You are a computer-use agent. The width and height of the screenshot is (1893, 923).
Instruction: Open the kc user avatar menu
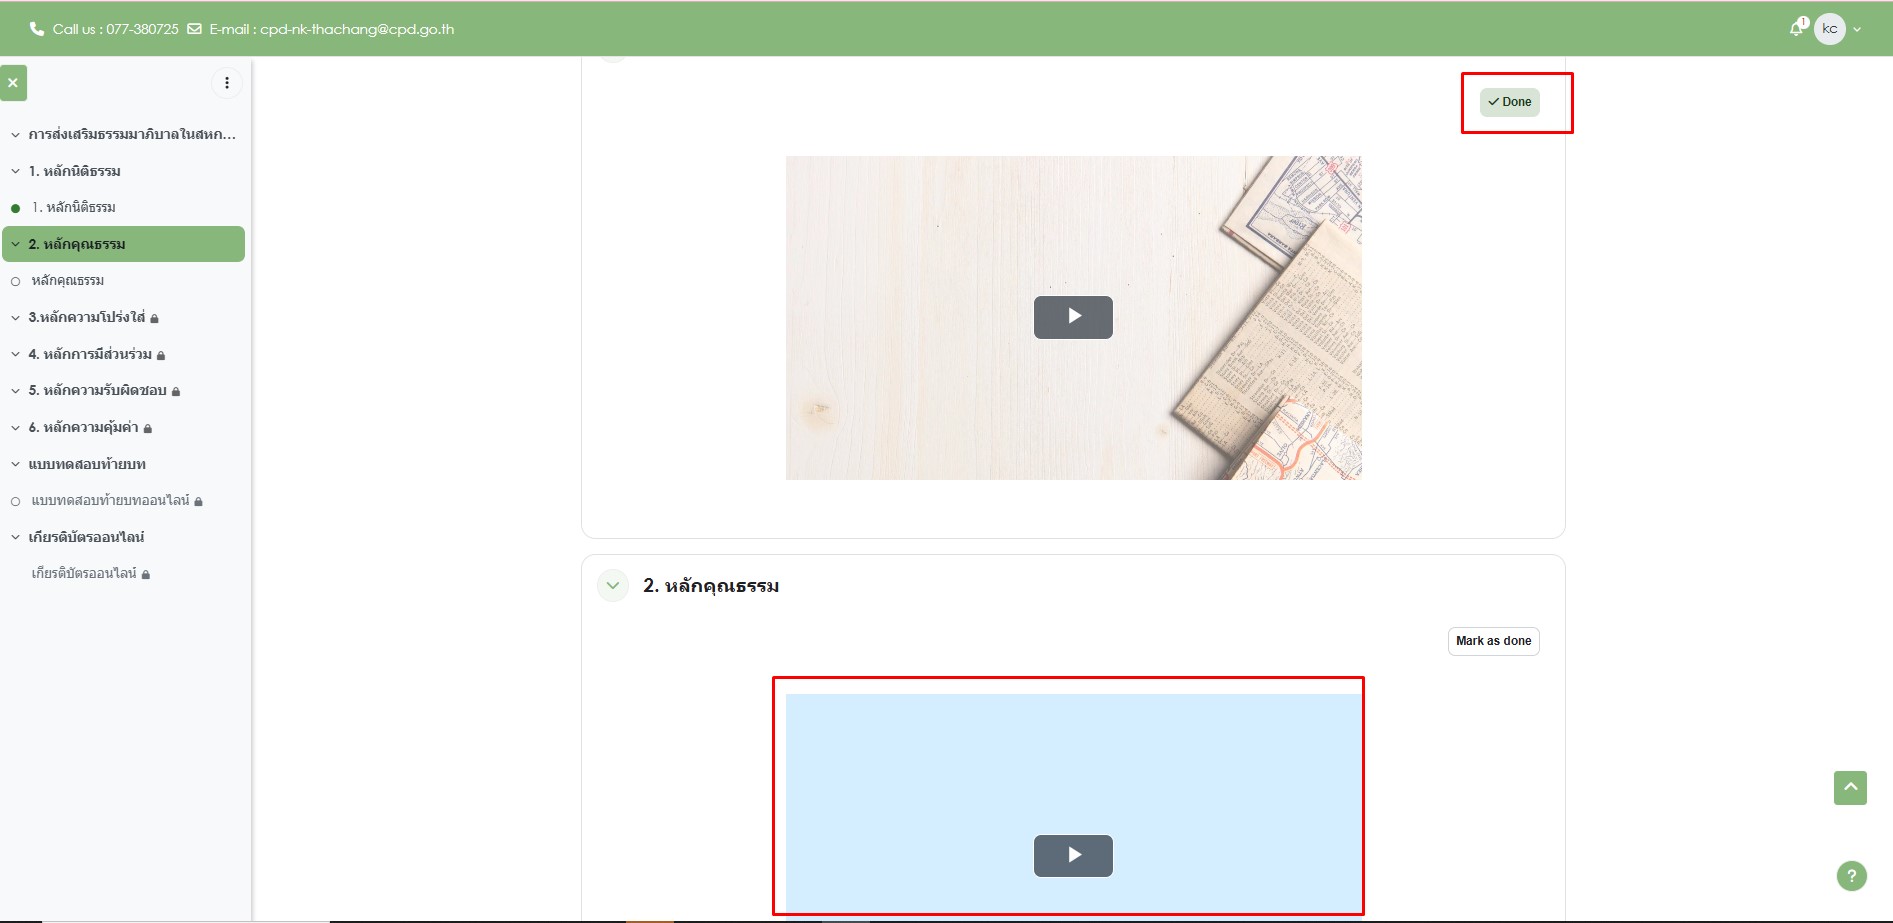coord(1829,29)
